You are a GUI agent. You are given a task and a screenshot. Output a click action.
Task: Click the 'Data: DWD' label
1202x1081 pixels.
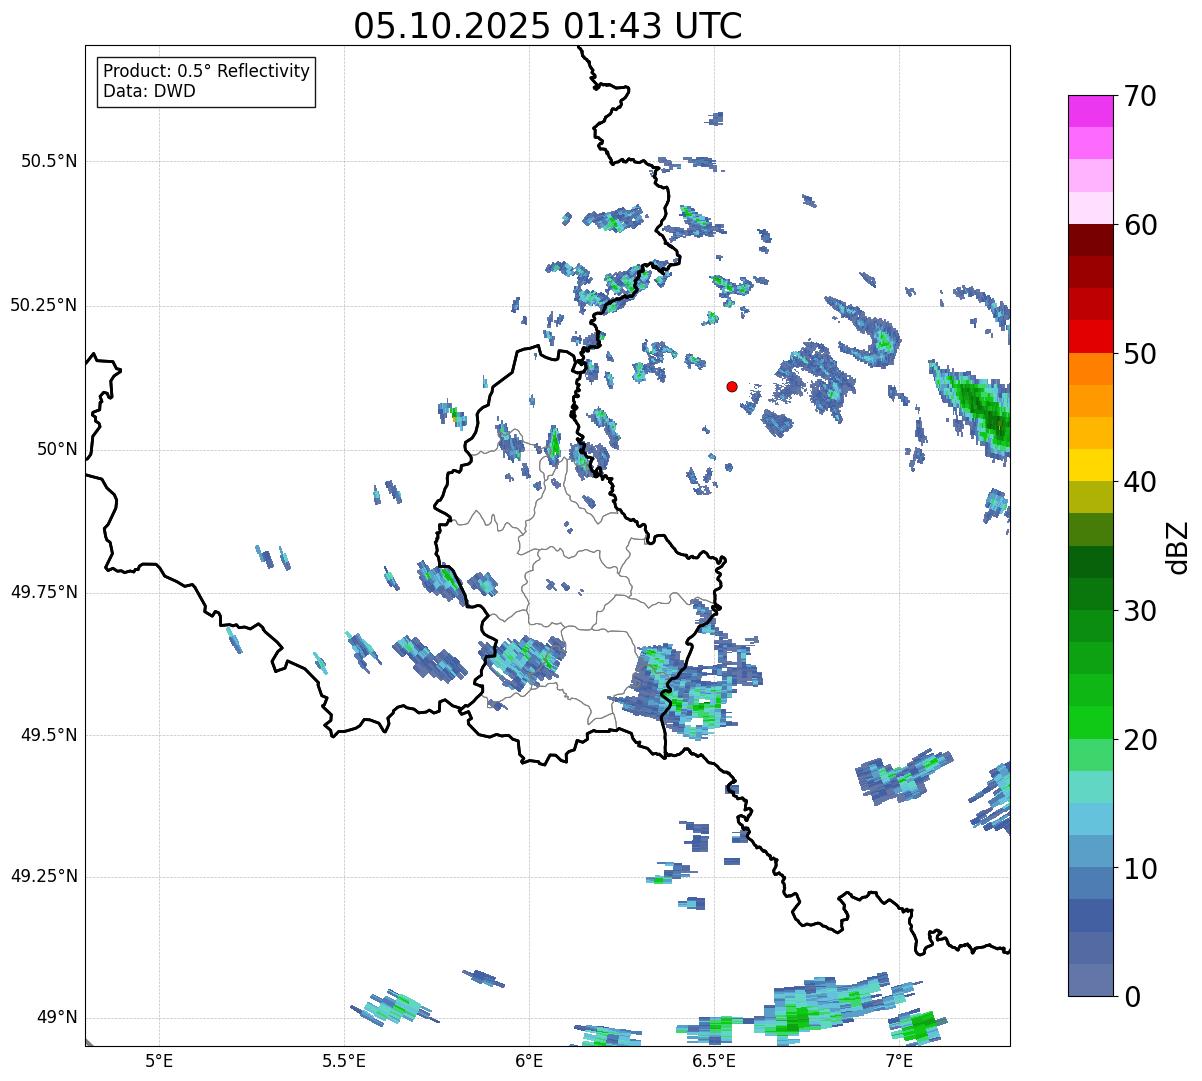tap(149, 91)
